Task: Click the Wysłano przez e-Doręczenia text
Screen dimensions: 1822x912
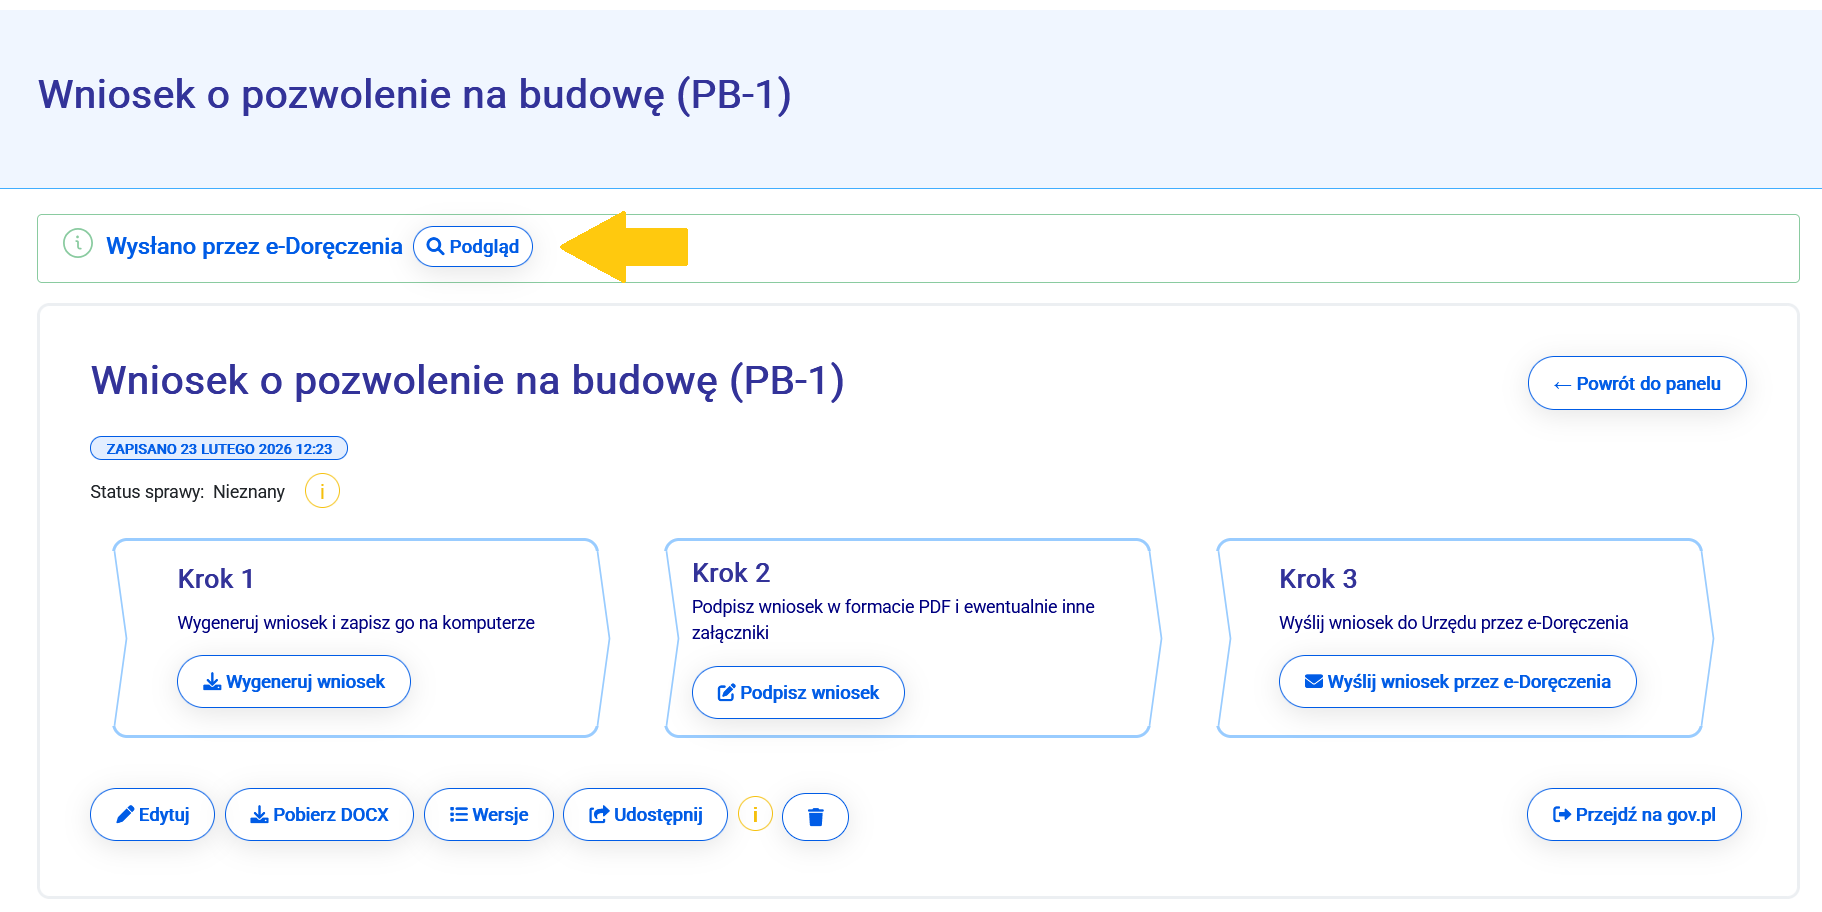Action: coord(254,247)
